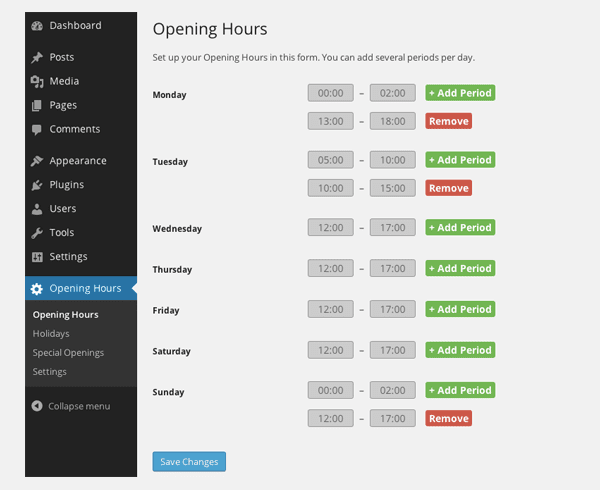Open the Opening Hours submenu link
Image resolution: width=600 pixels, height=490 pixels.
[x=65, y=315]
